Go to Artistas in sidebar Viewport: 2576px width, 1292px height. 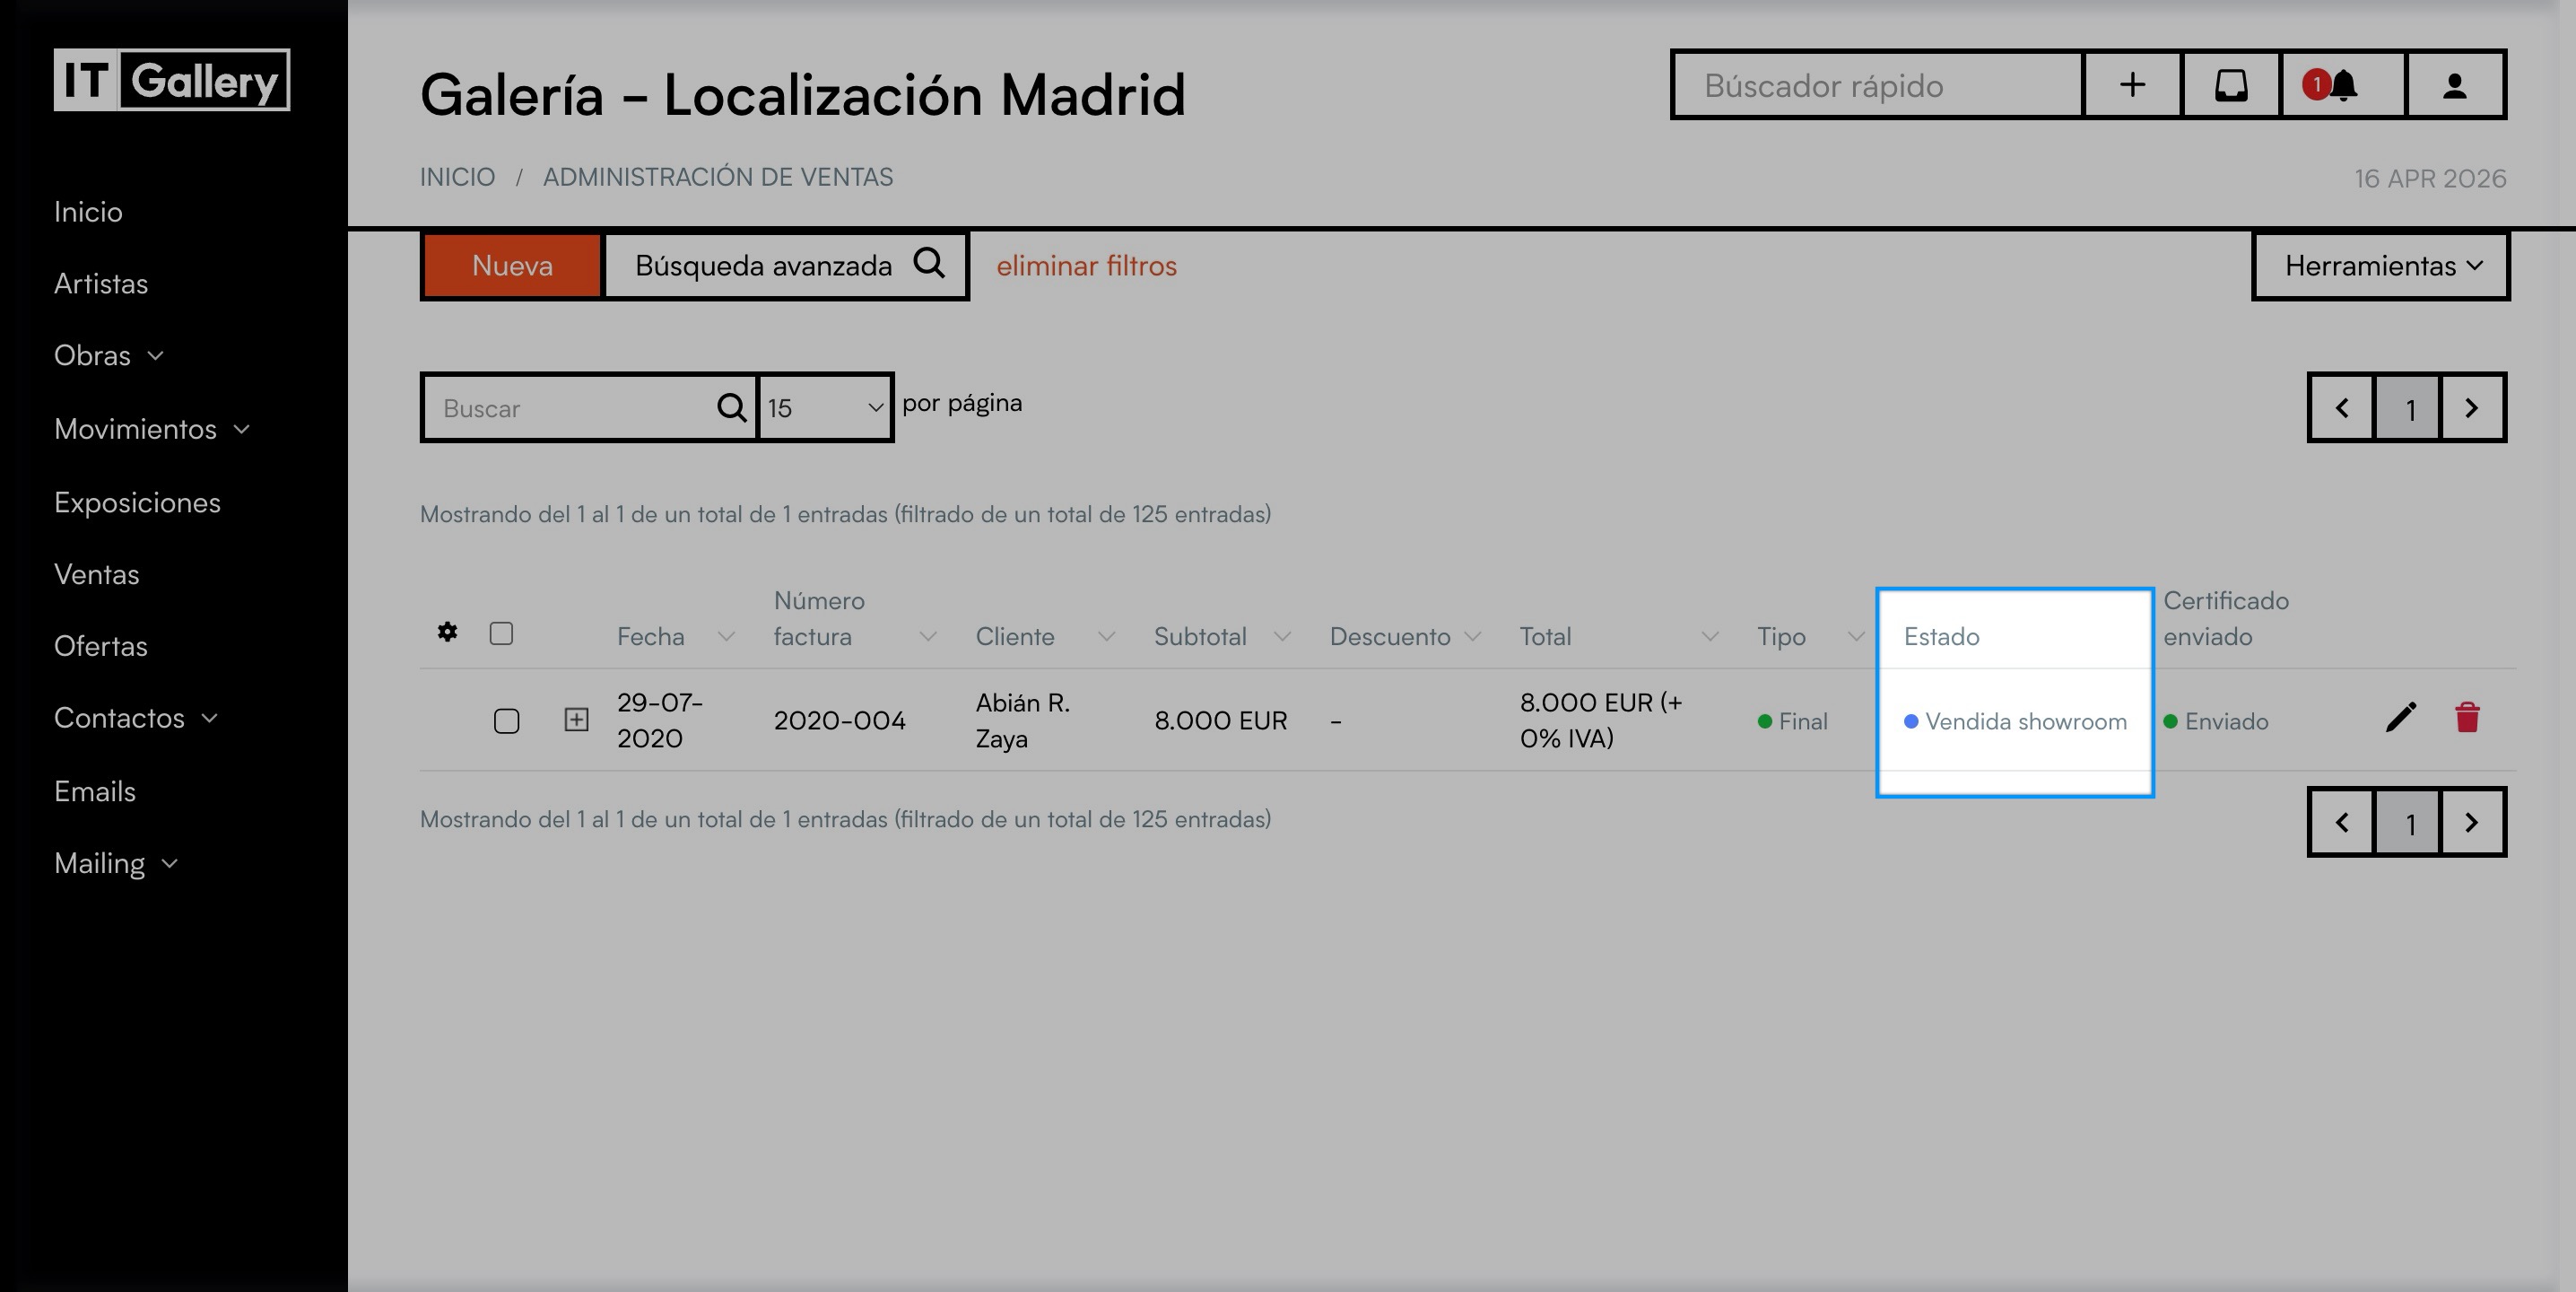click(x=101, y=284)
